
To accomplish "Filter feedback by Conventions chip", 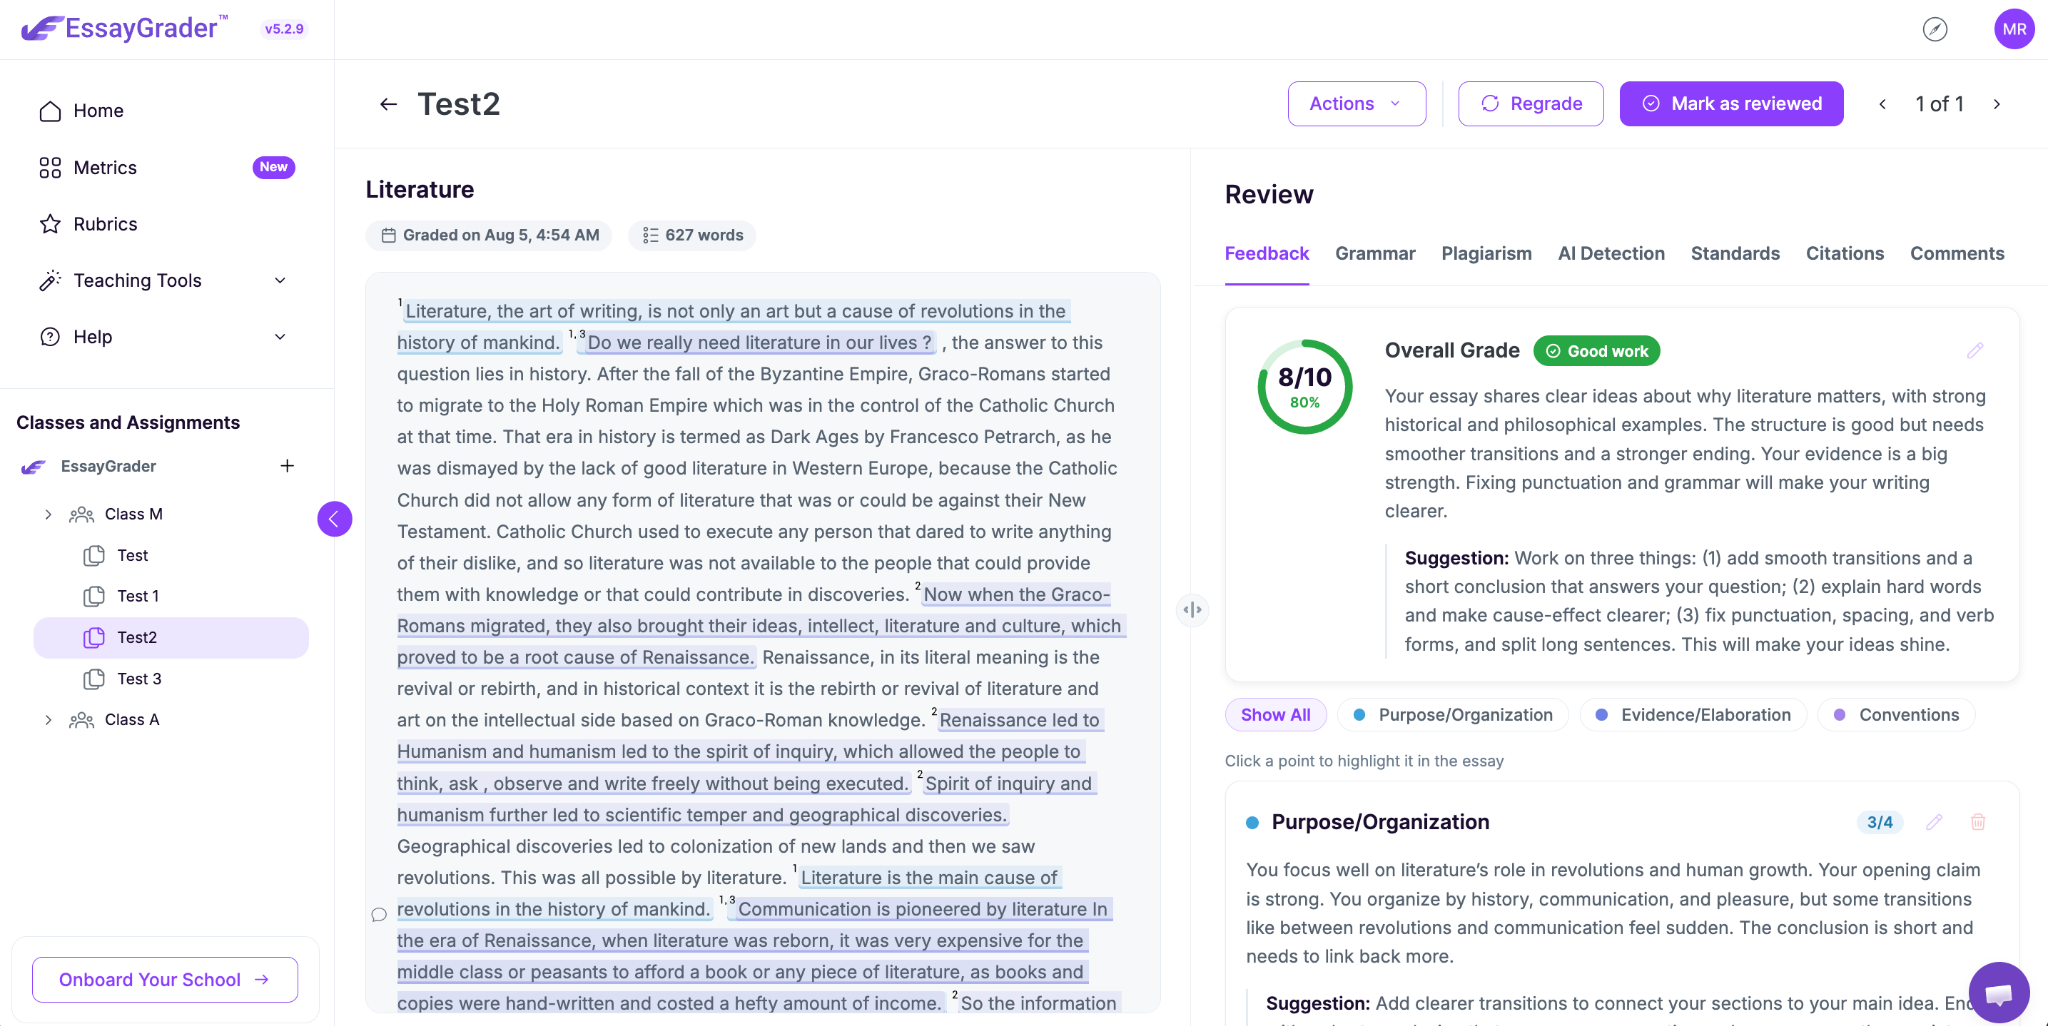I will (1896, 715).
